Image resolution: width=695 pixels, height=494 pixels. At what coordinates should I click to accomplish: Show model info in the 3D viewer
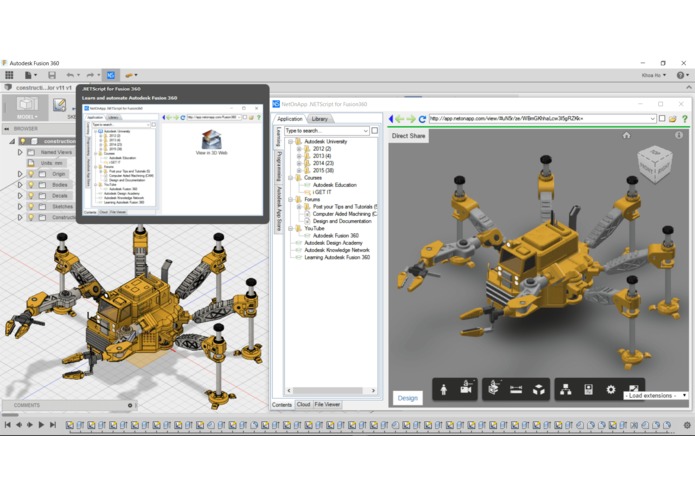click(679, 135)
